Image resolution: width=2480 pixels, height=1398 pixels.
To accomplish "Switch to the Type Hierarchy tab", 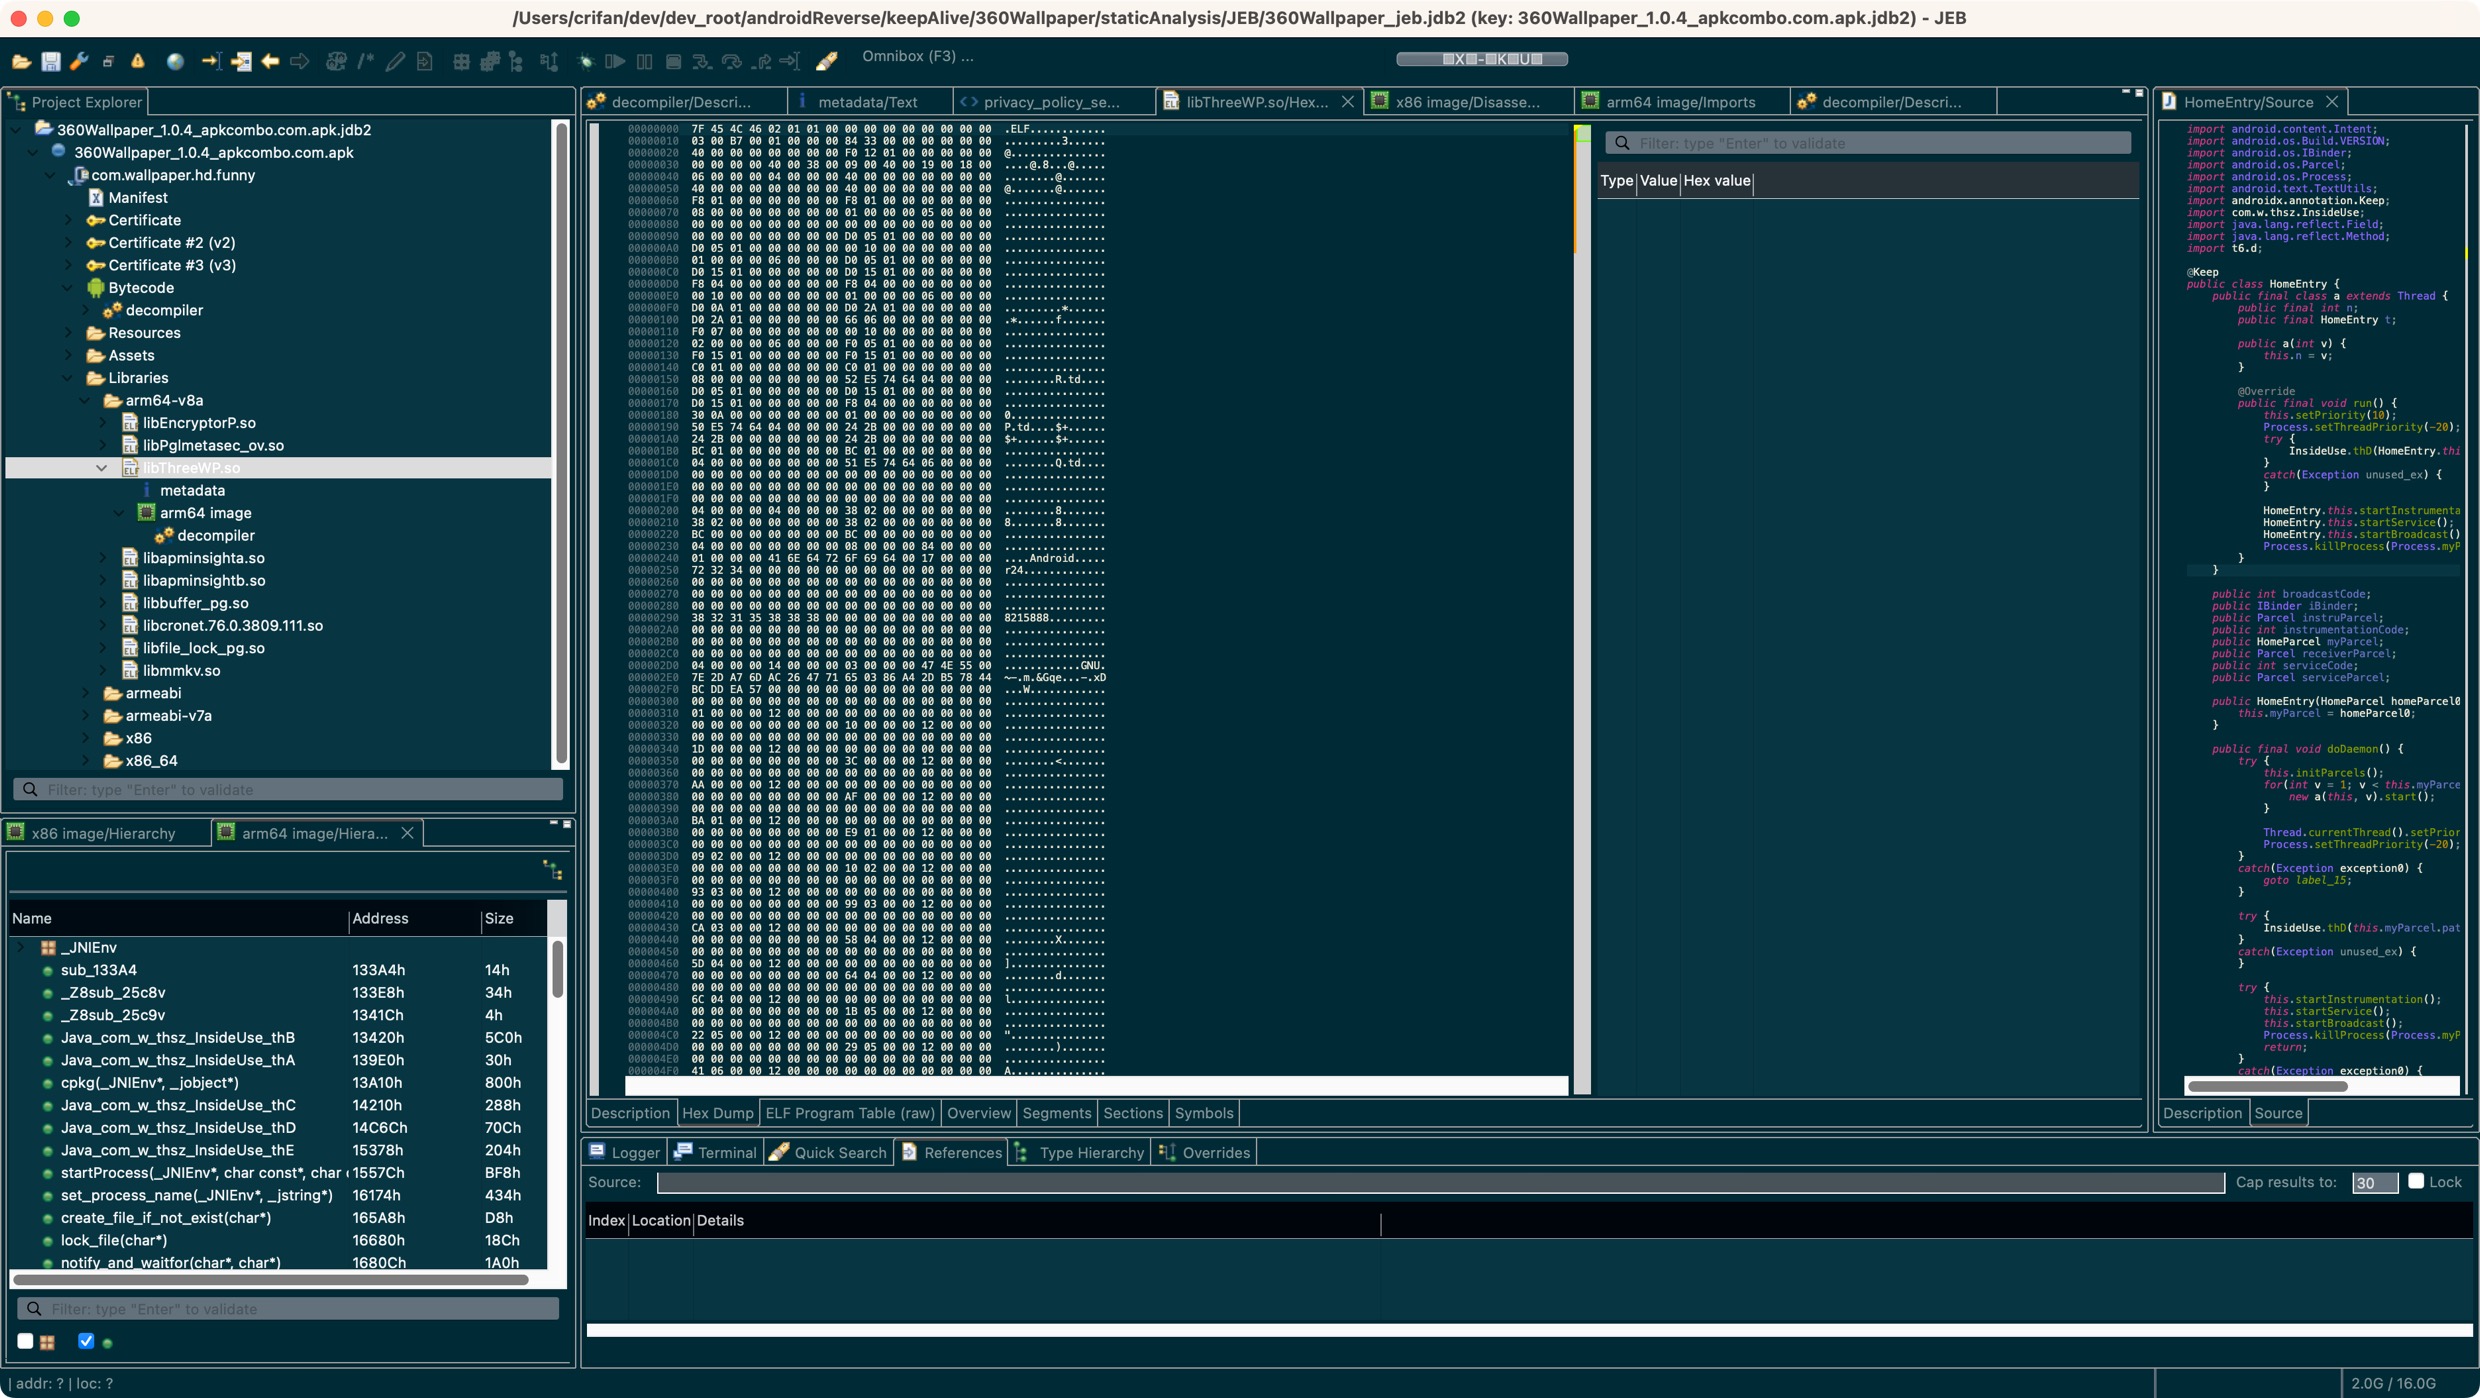I will [1081, 1153].
